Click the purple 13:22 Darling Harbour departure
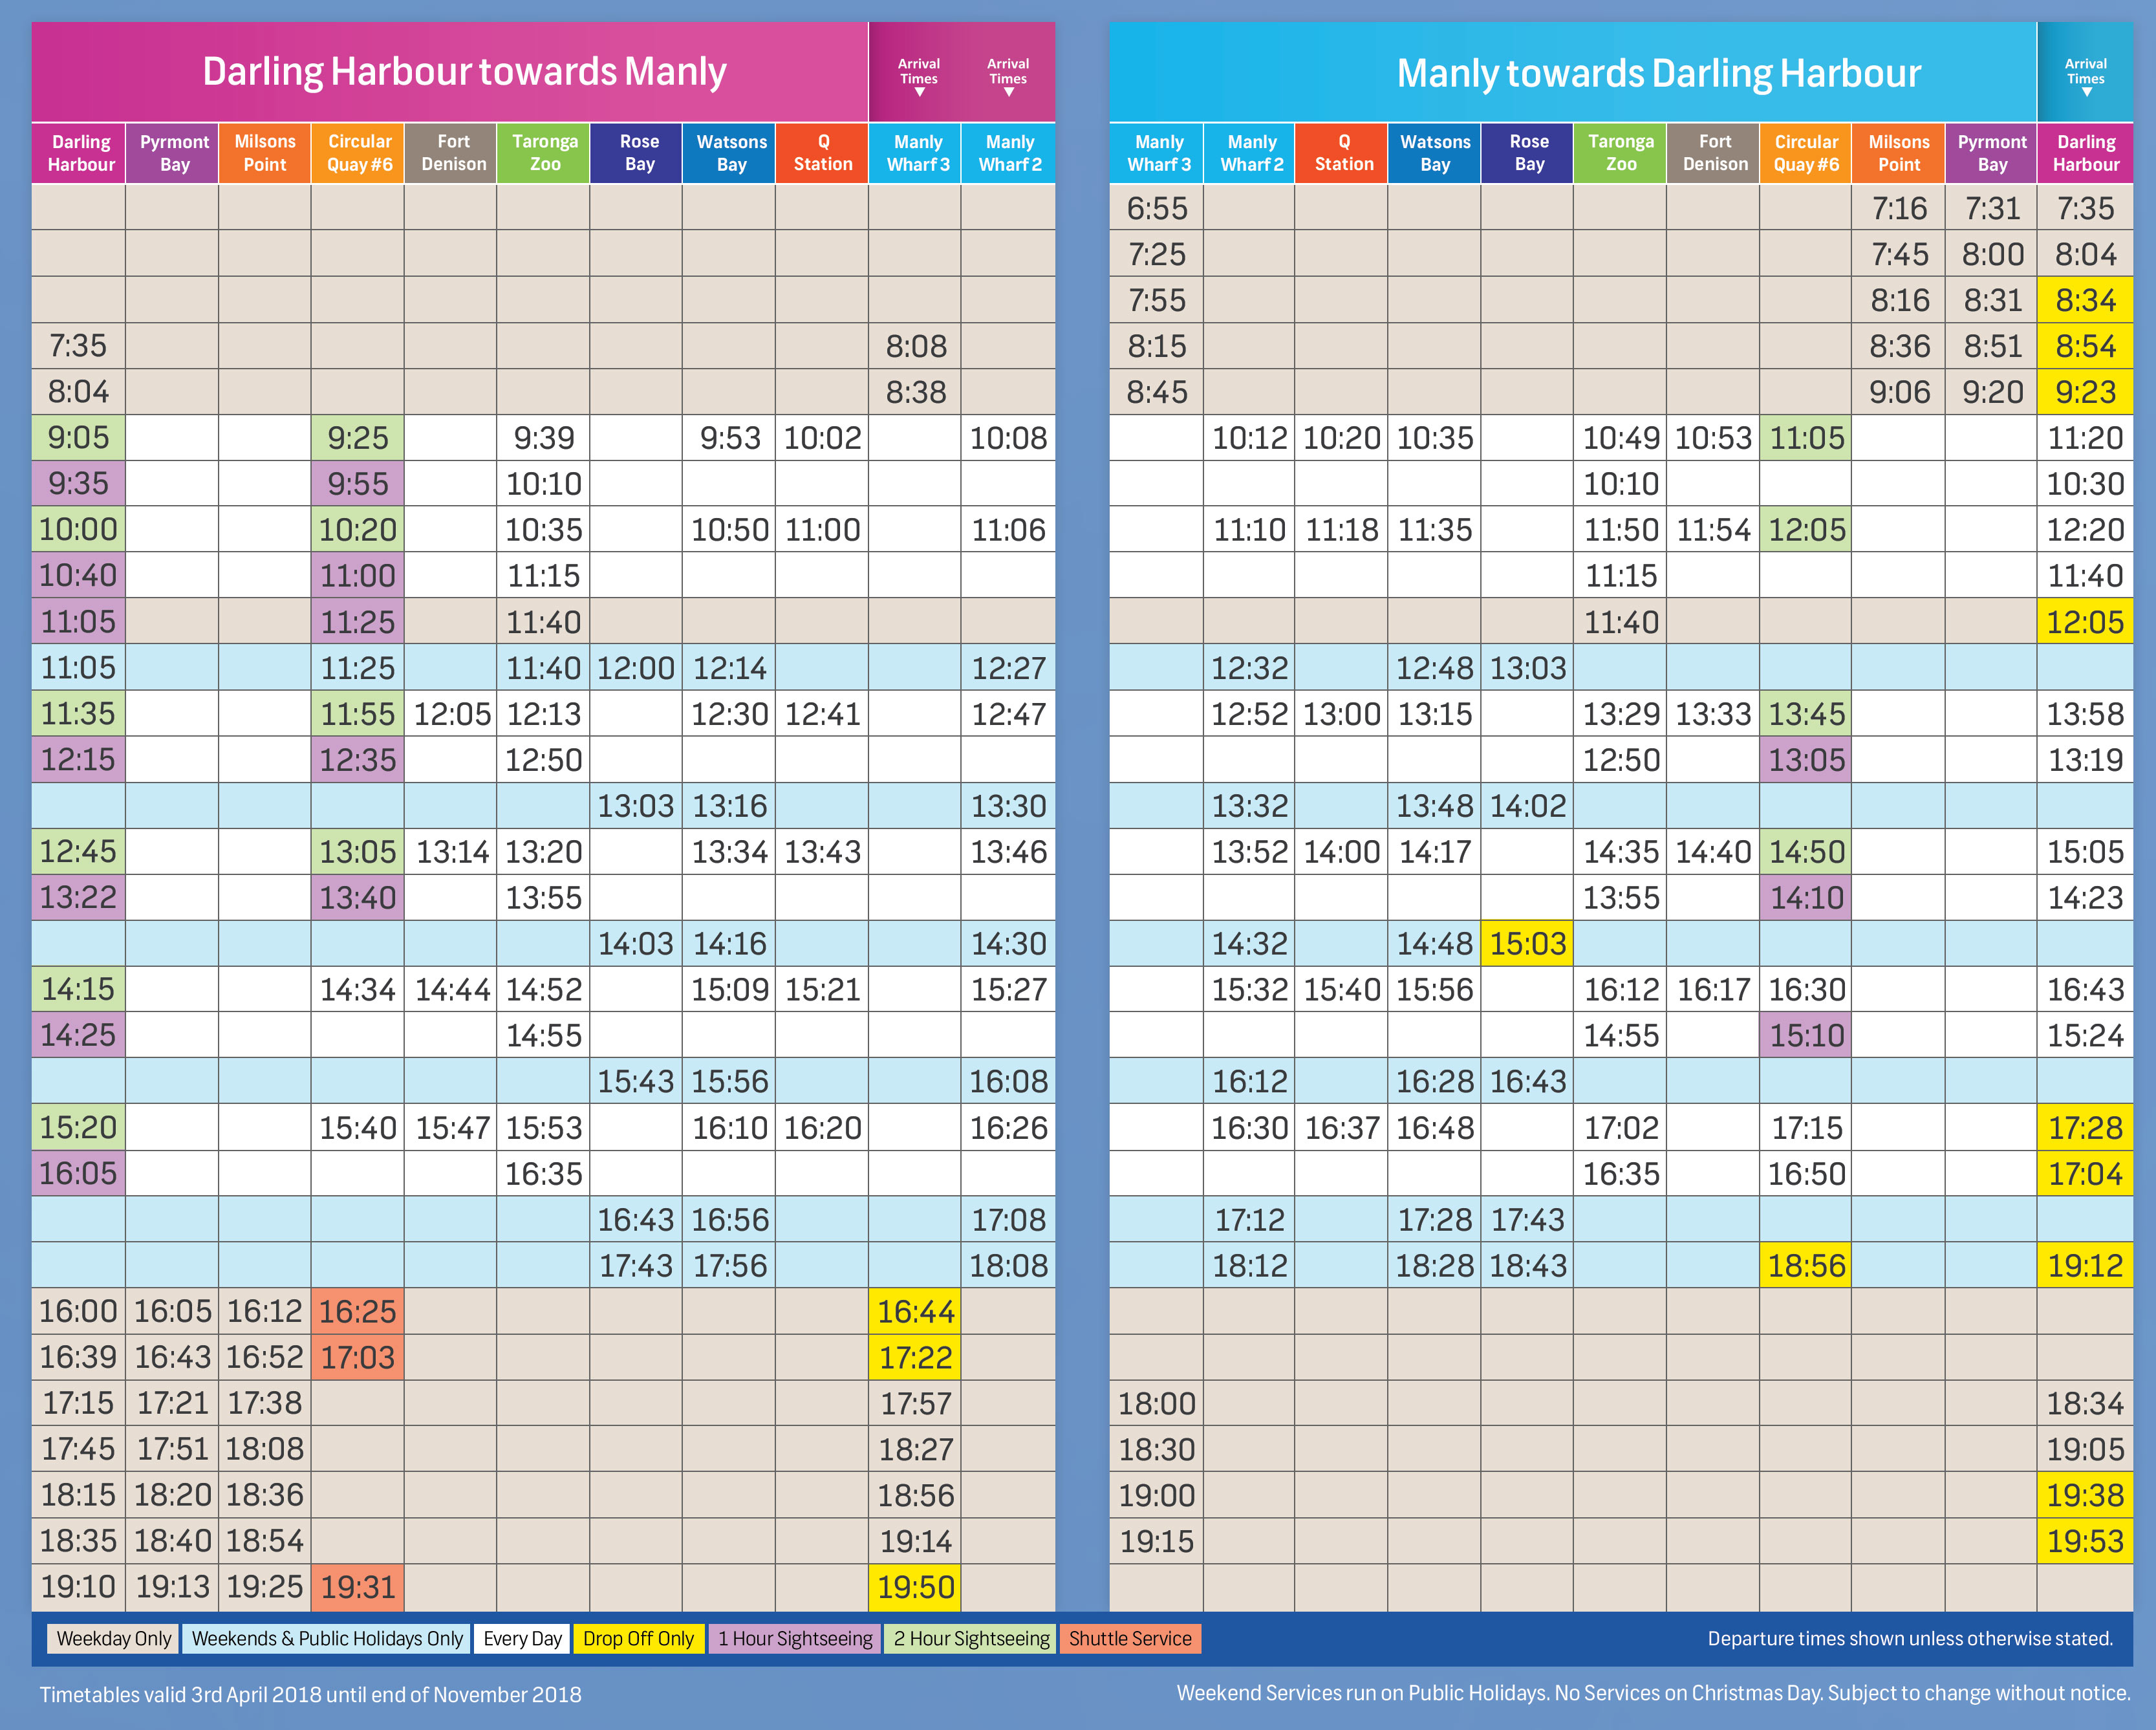 pos(78,898)
